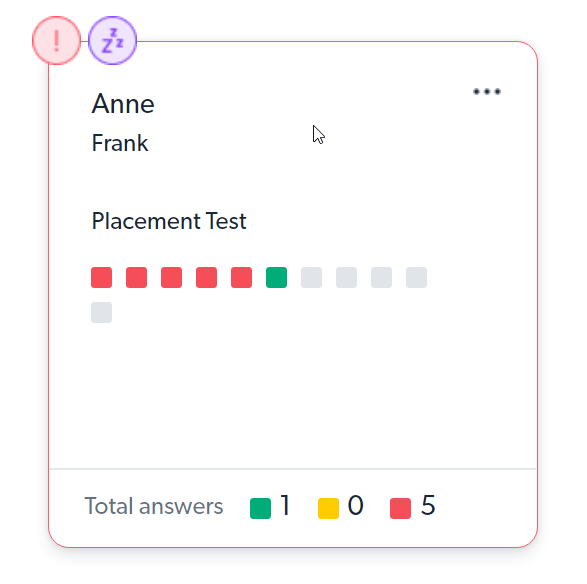Viewport: 587px width, 584px height.
Task: Click the gray square on second row
Action: (x=101, y=312)
